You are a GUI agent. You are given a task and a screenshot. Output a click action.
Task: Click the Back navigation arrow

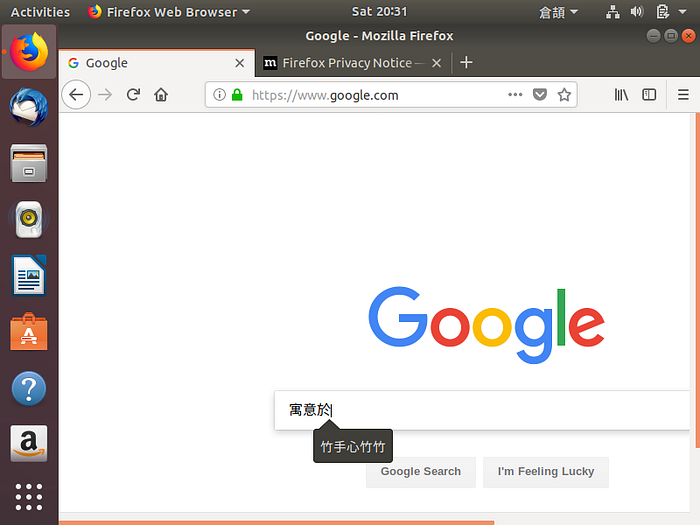point(76,95)
